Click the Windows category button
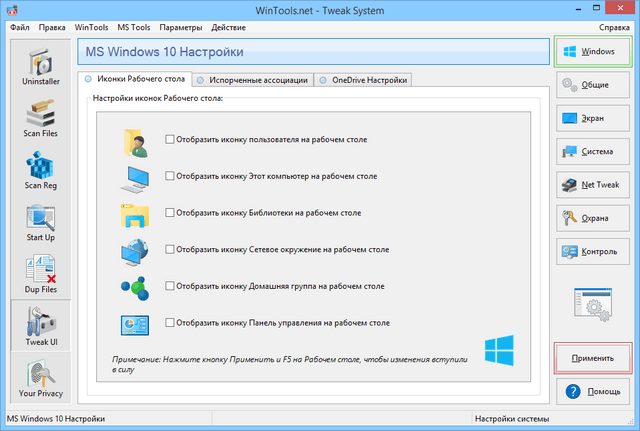This screenshot has height=431, width=640. [x=594, y=51]
